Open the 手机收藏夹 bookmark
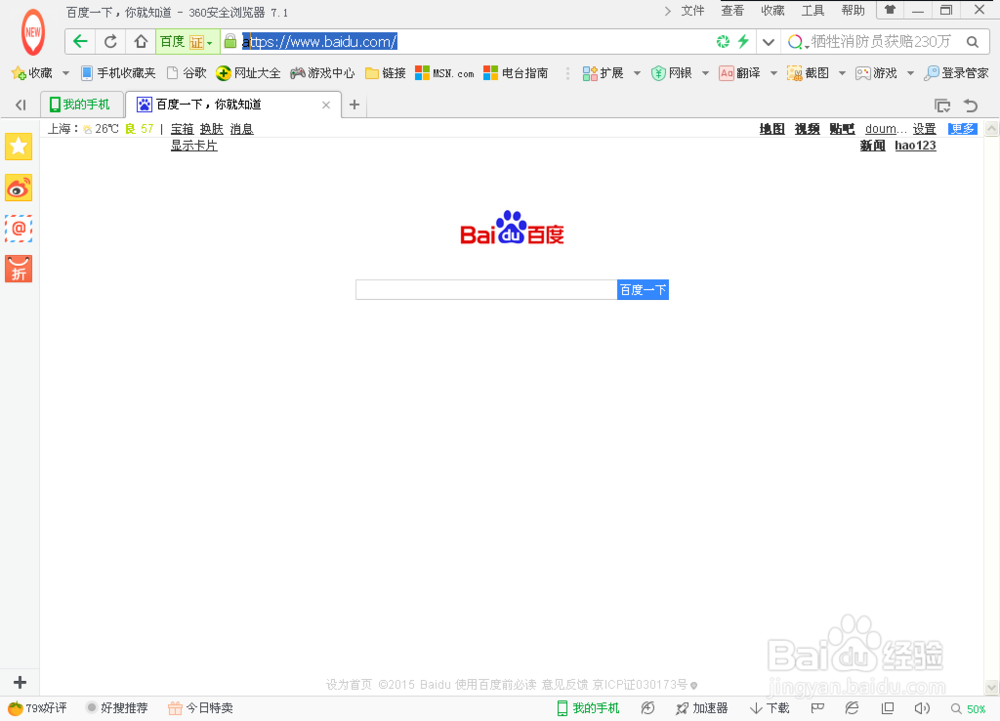 click(119, 73)
